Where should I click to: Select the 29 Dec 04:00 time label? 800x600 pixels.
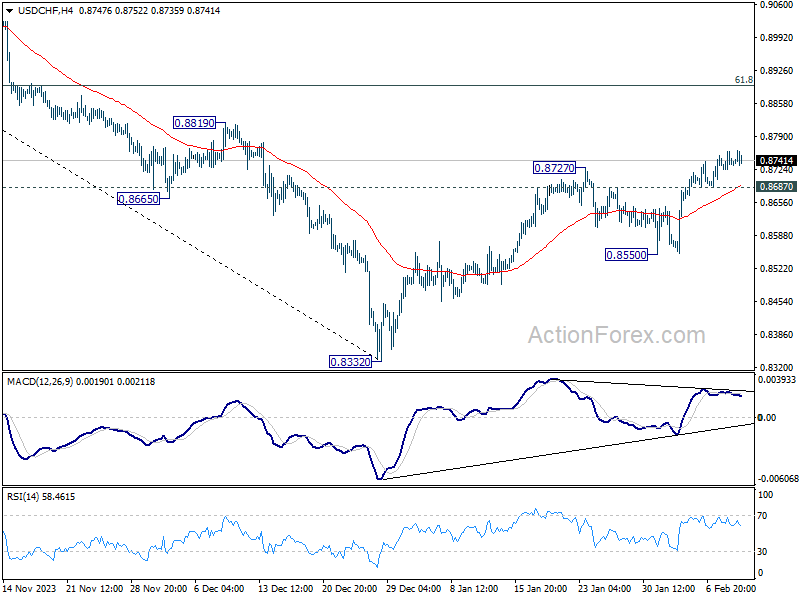pyautogui.click(x=414, y=588)
